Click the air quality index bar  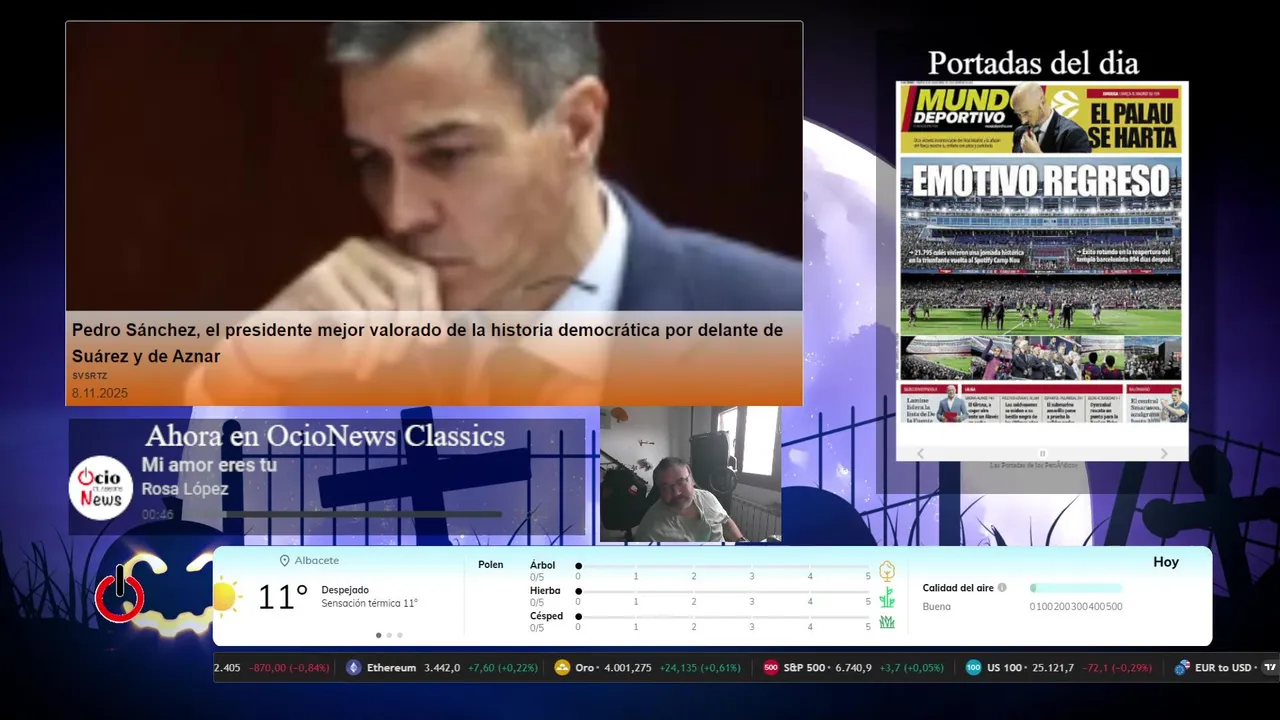tap(1076, 588)
